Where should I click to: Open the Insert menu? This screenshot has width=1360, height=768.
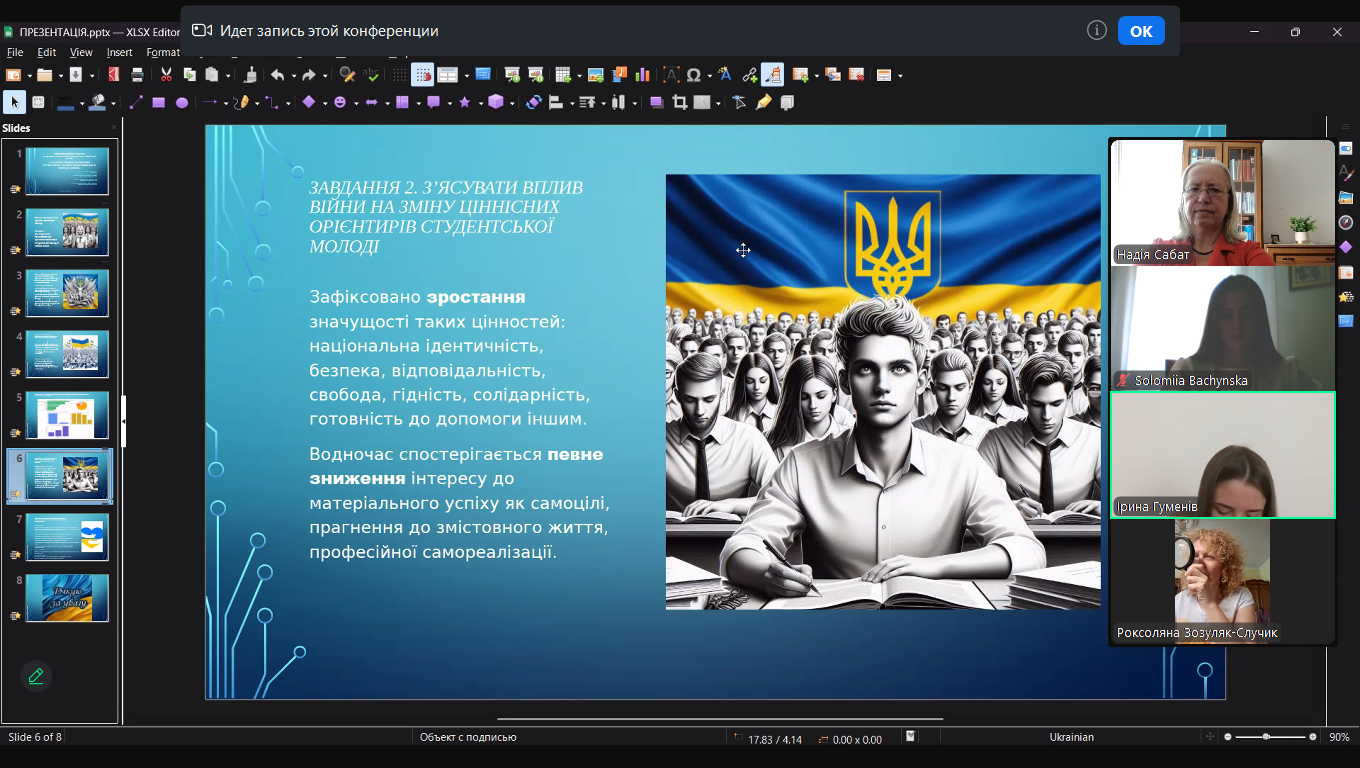(x=119, y=52)
